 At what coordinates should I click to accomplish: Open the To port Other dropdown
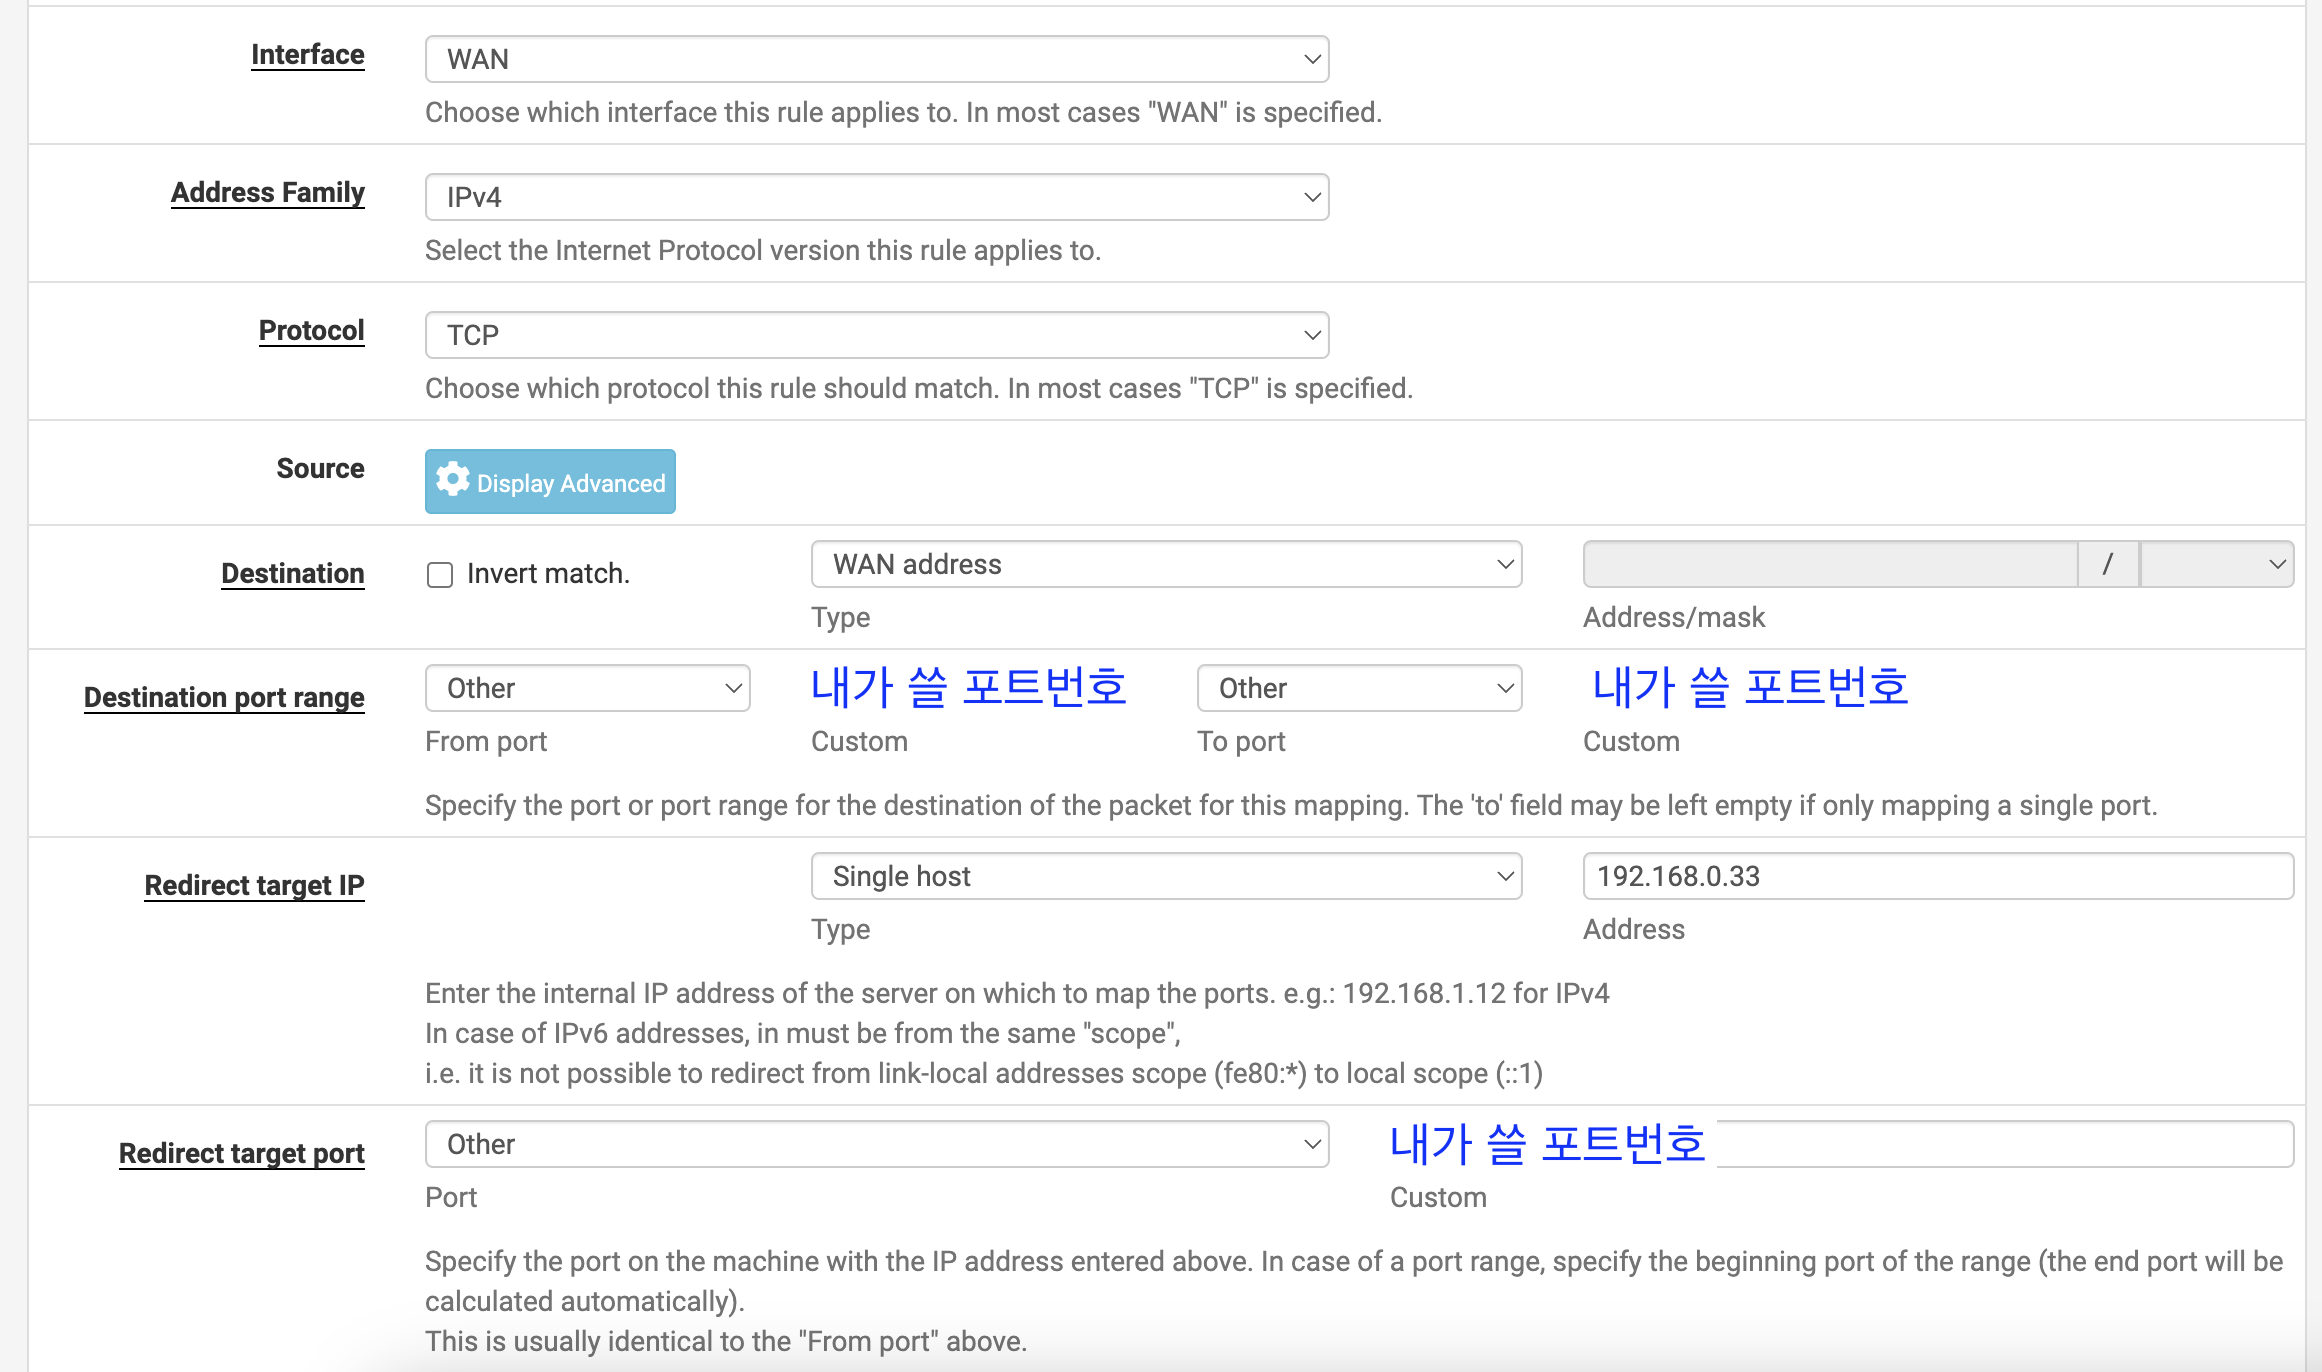click(x=1358, y=689)
